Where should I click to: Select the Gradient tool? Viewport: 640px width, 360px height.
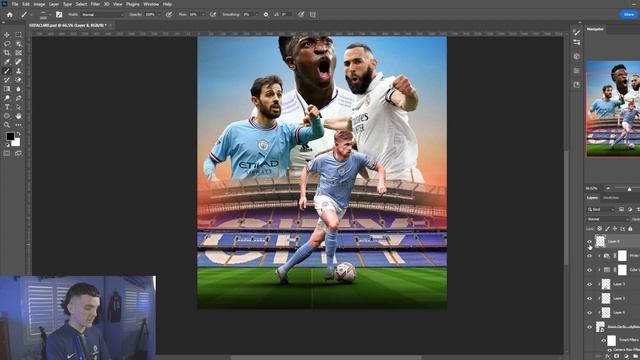pos(7,89)
